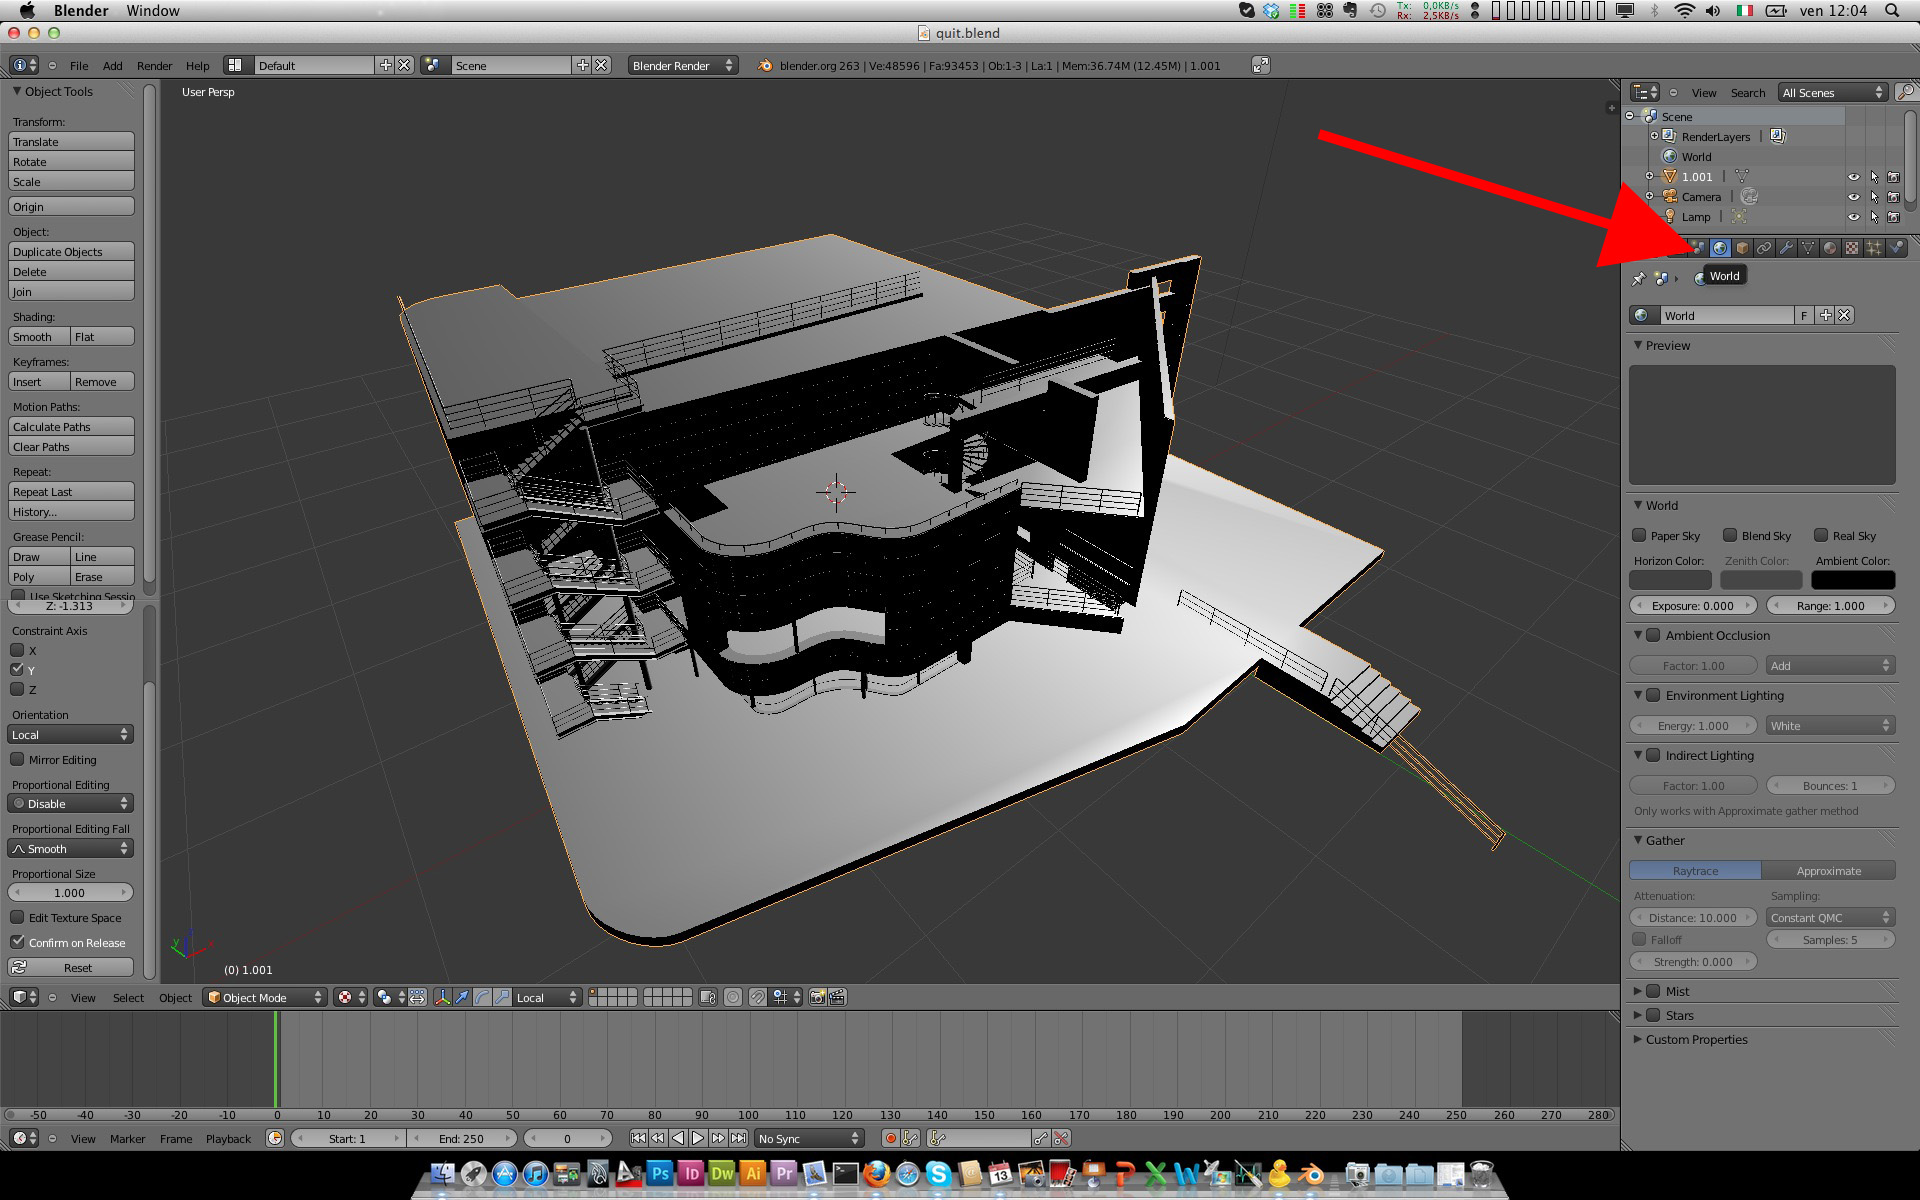Image resolution: width=1920 pixels, height=1200 pixels.
Task: Hide object 1.001 with eye icon
Action: pos(1854,177)
